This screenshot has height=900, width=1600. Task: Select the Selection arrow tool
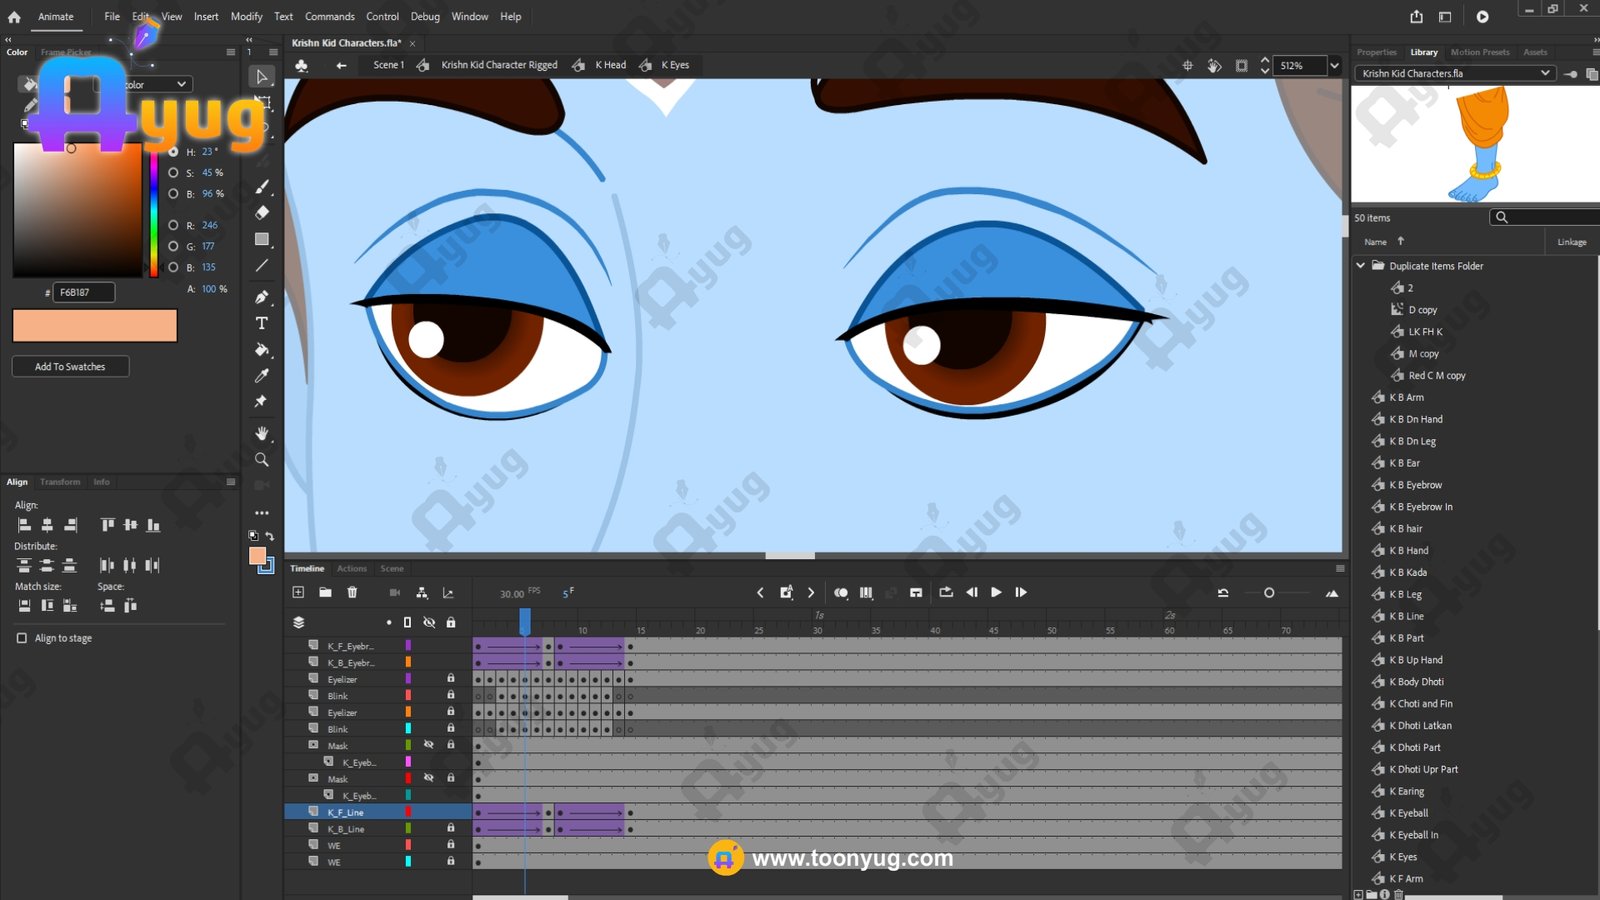(262, 77)
